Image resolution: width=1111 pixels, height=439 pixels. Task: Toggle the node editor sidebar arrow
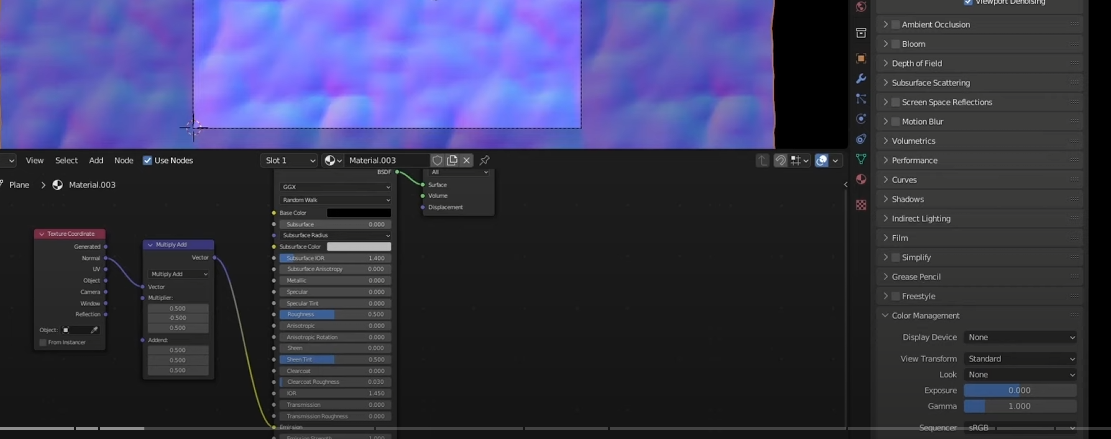[x=845, y=185]
